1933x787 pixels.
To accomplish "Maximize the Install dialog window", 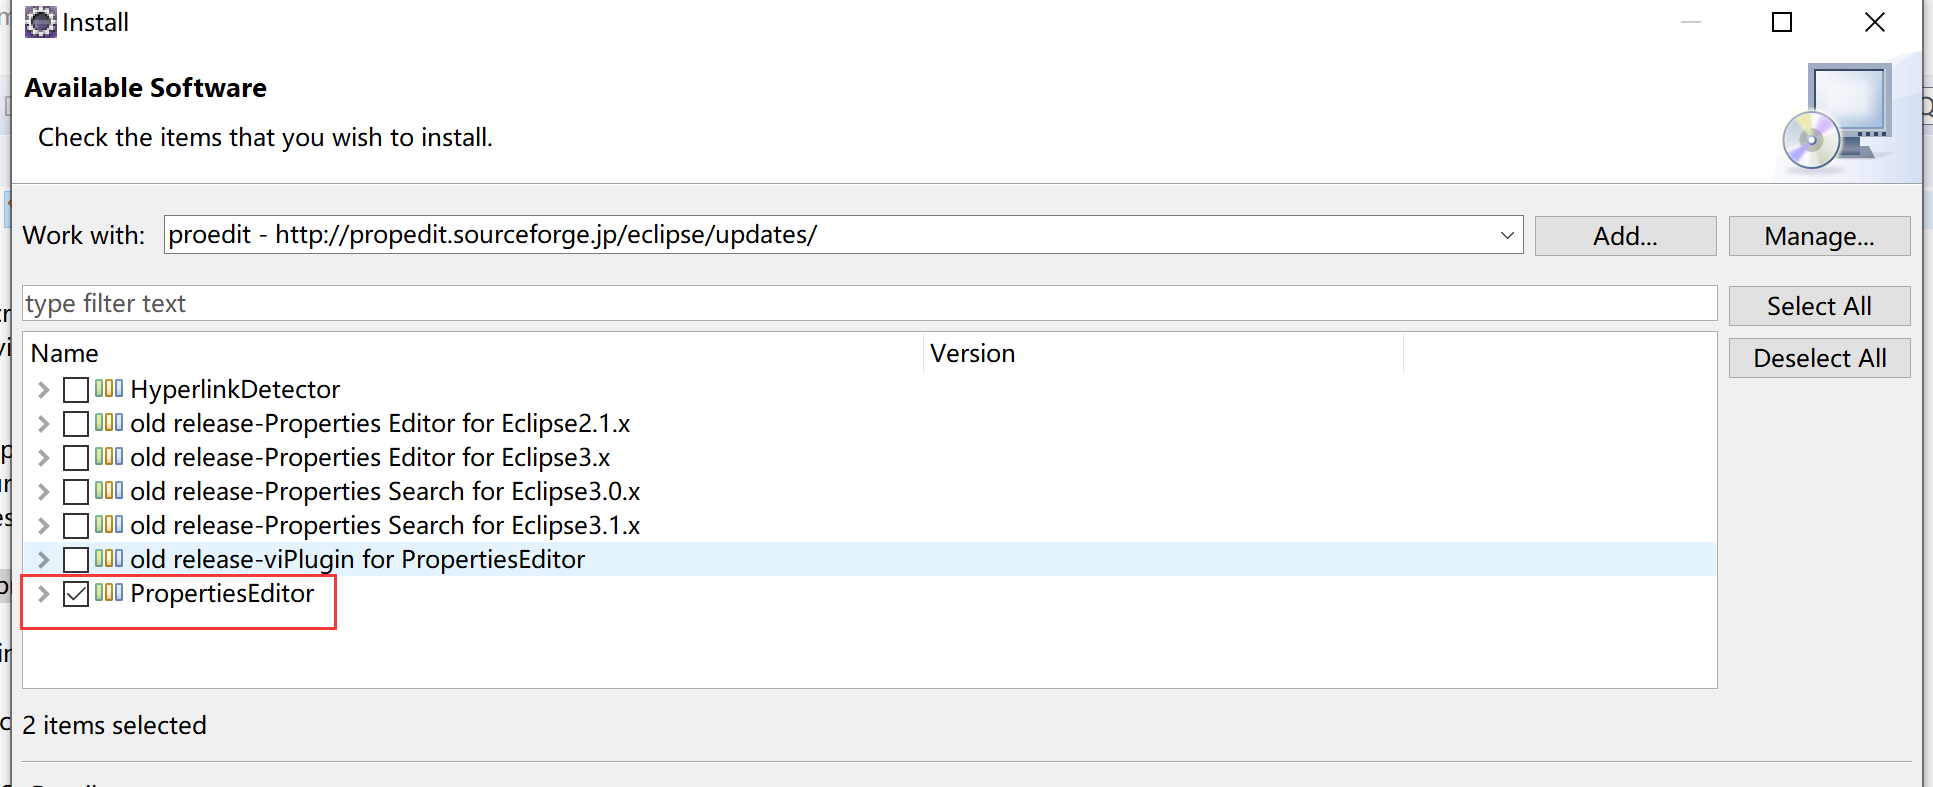I will click(1782, 22).
